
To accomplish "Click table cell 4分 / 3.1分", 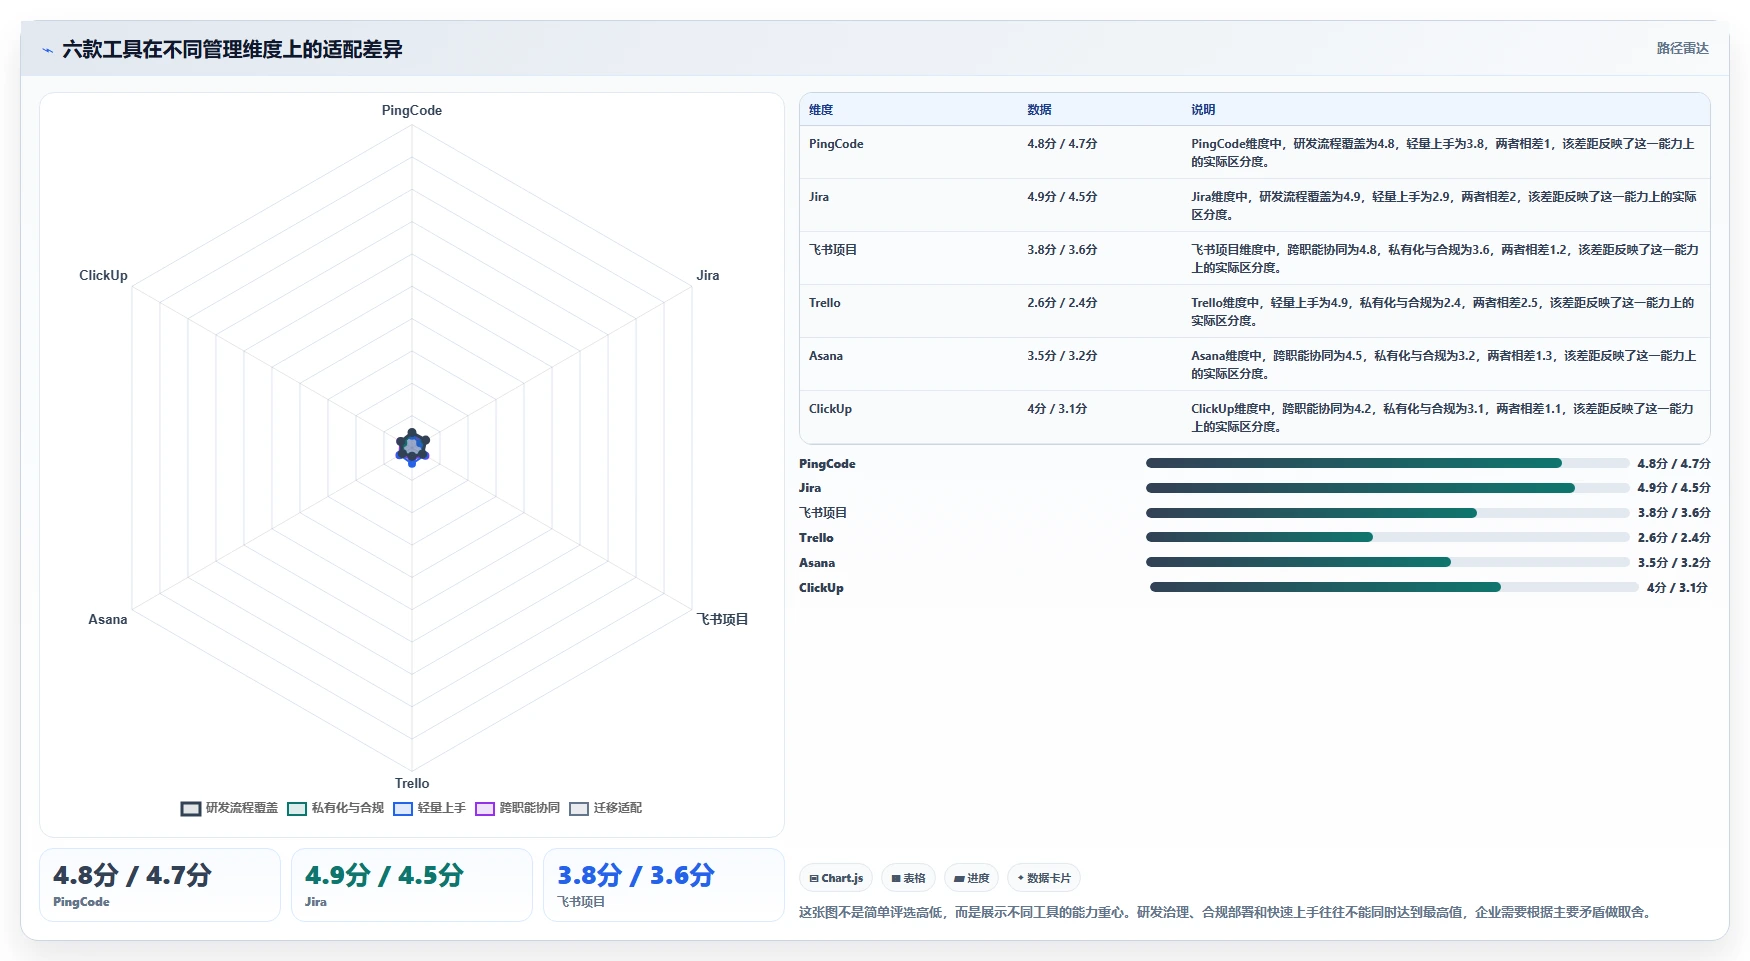I will tap(1057, 409).
